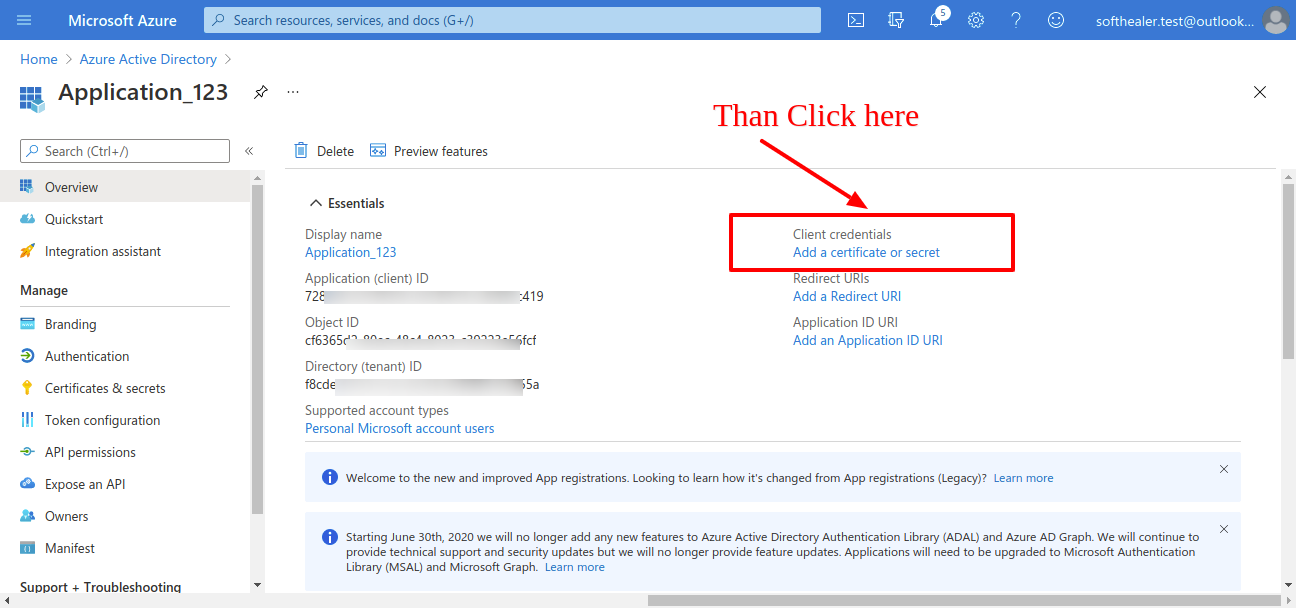Click the global search resources box
The height and width of the screenshot is (608, 1296).
[x=512, y=20]
